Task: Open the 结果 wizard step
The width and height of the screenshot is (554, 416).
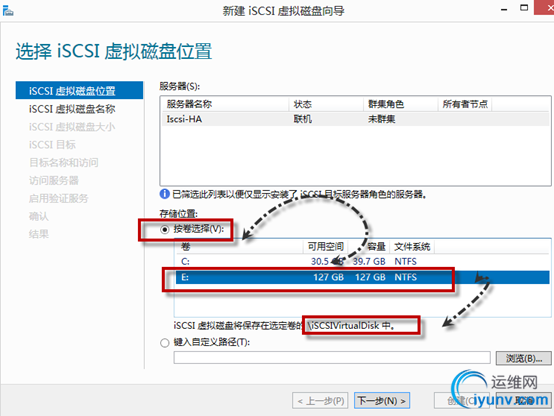Action: pos(39,234)
